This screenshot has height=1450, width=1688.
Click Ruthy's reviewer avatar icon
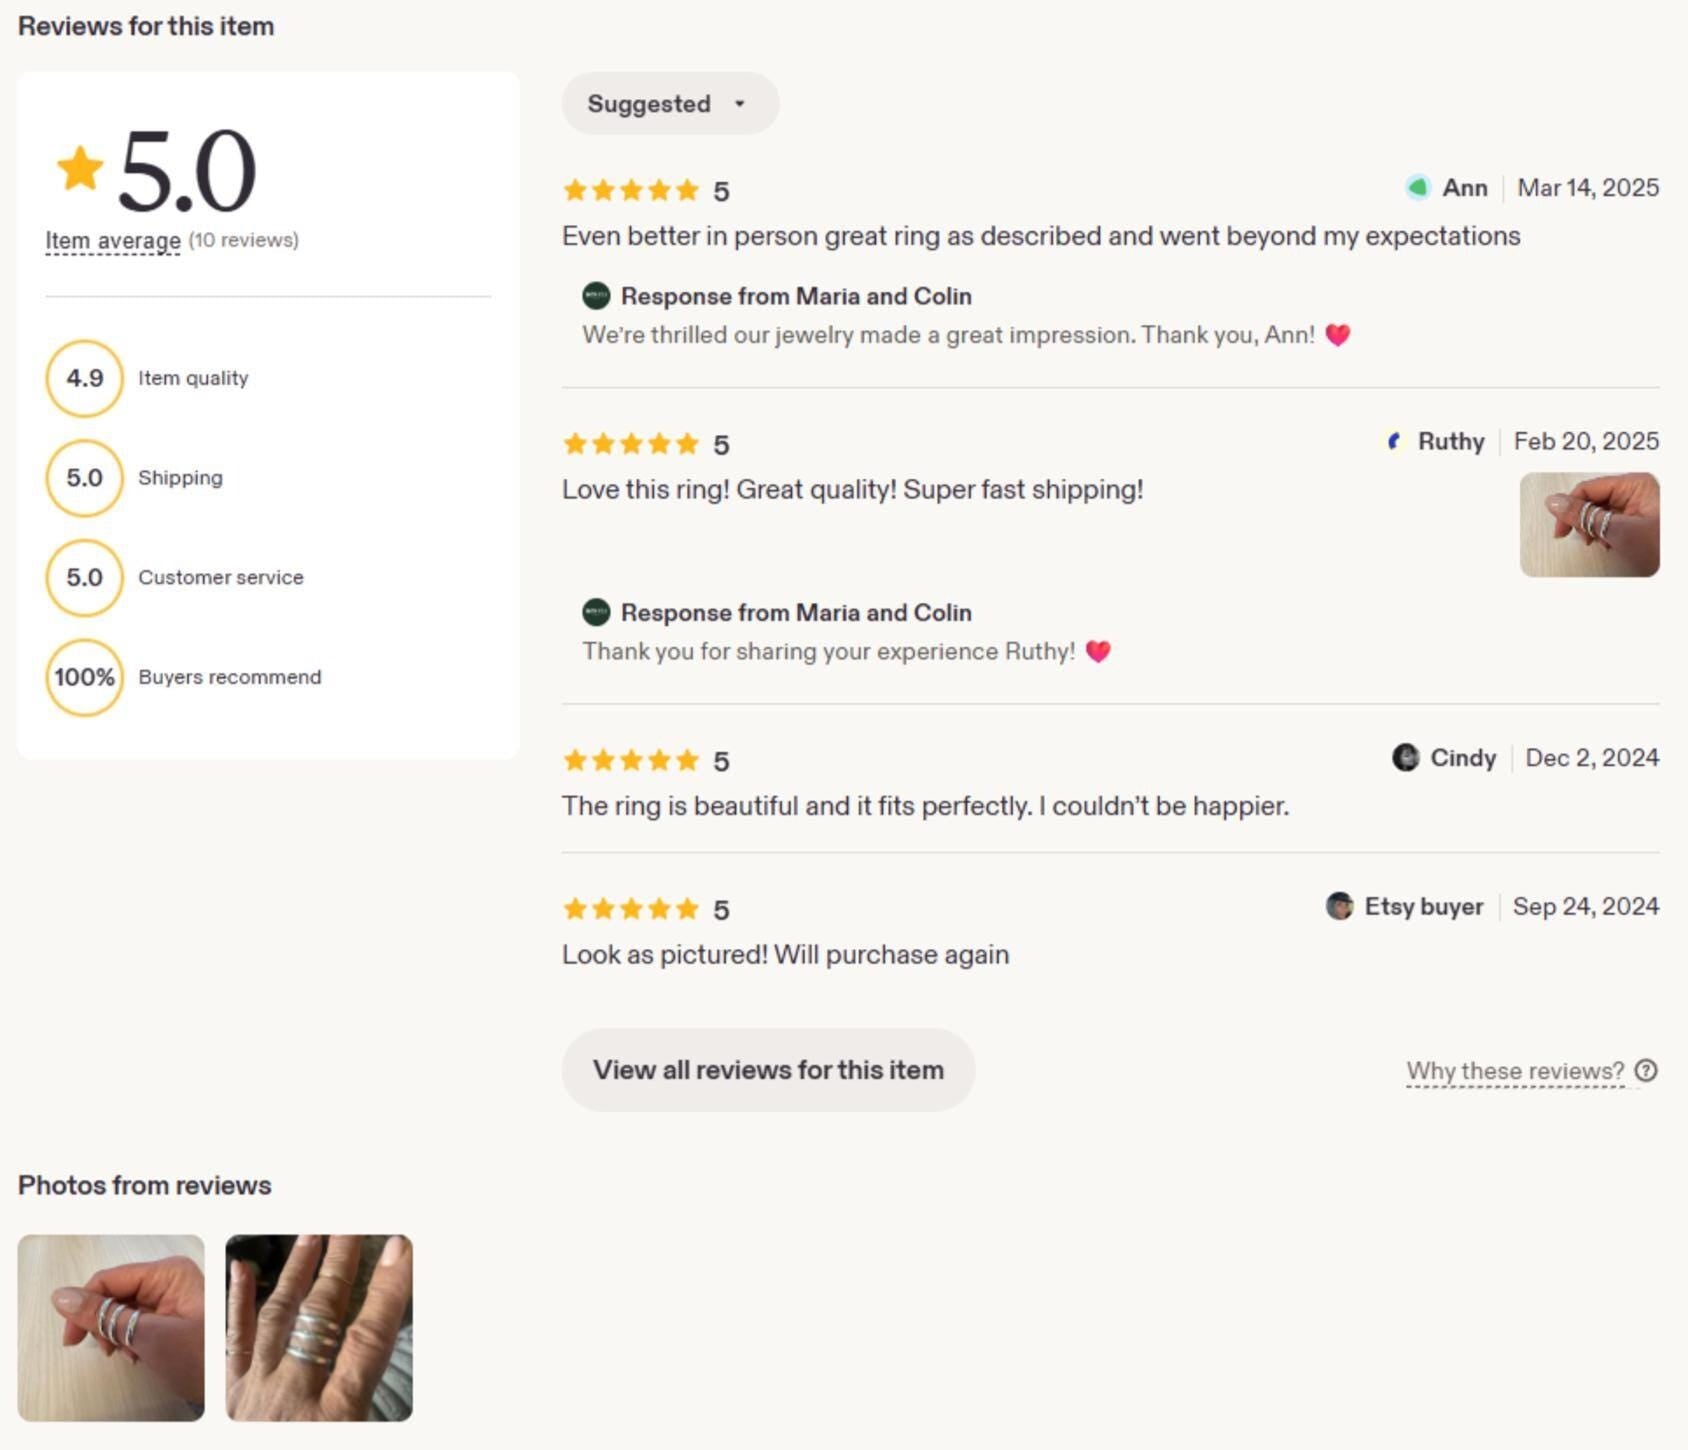1393,441
